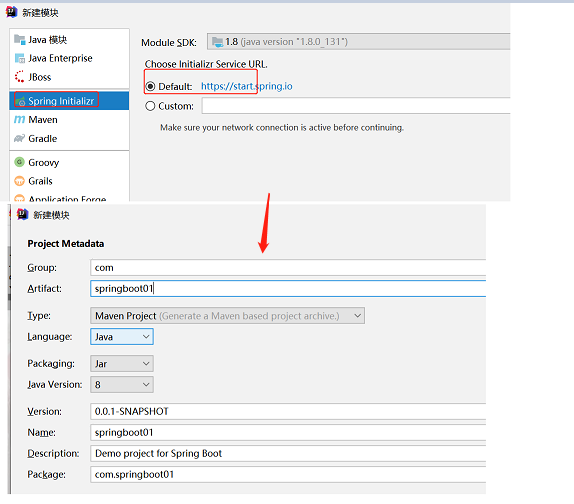Click the IntelliJ logo in Project Metadata dialog
Image resolution: width=574 pixels, height=504 pixels.
(23, 214)
